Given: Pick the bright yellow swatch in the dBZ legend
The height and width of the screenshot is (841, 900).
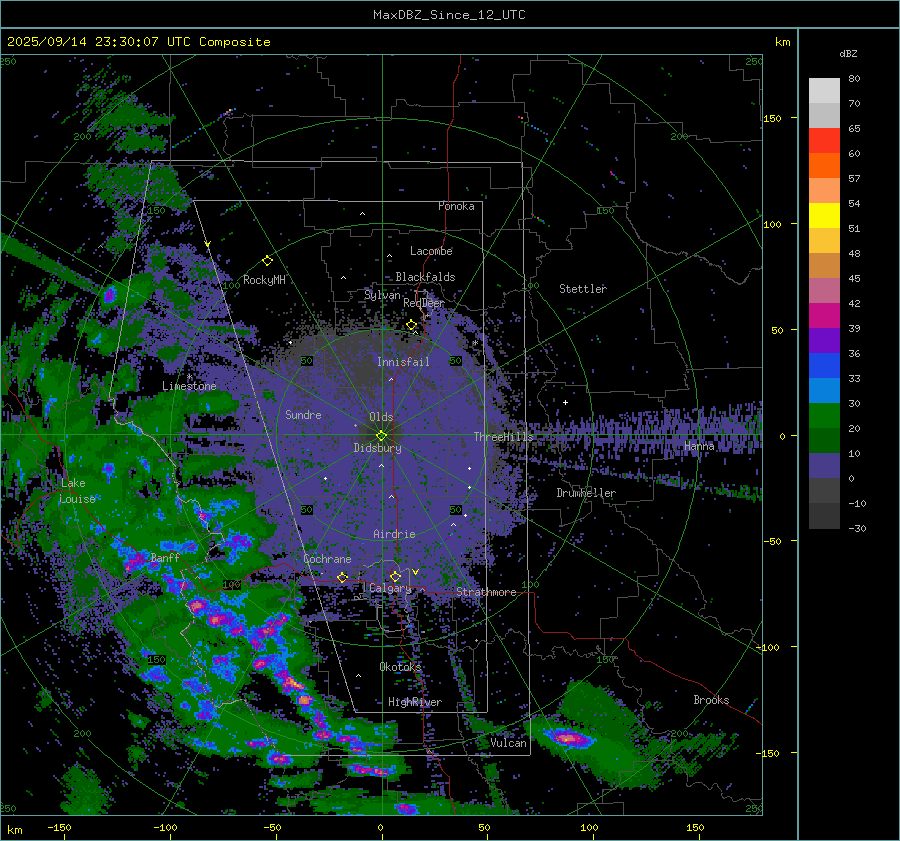Looking at the screenshot, I should [824, 216].
